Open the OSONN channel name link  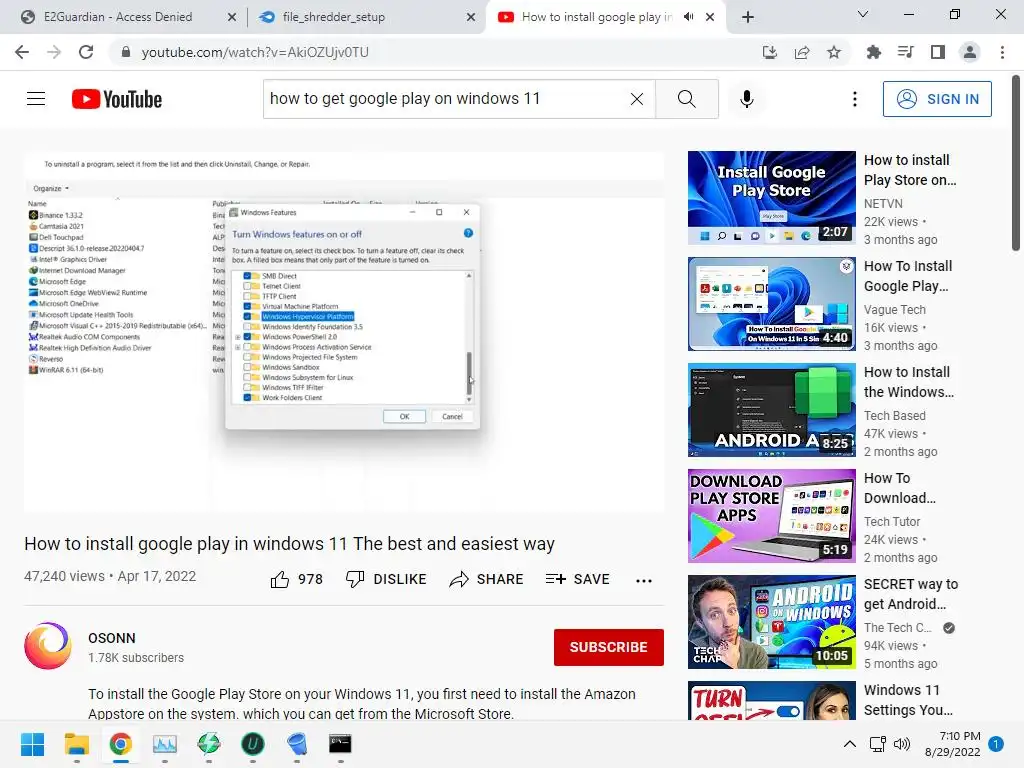coord(112,638)
